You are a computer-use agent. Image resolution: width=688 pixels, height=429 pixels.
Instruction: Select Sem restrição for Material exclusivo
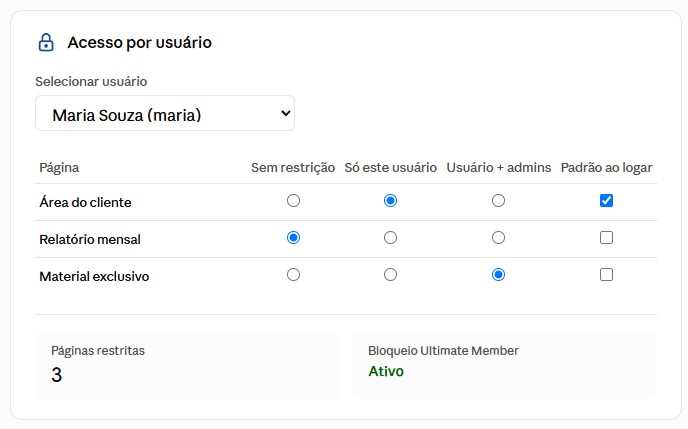[293, 275]
